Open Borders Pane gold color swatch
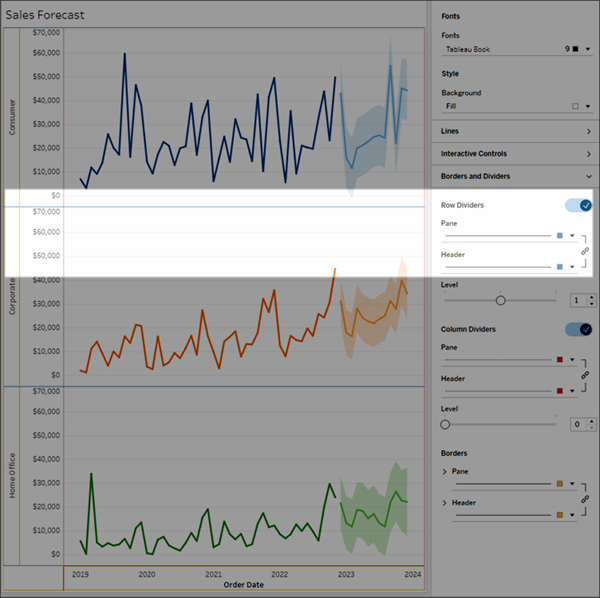 [560, 484]
